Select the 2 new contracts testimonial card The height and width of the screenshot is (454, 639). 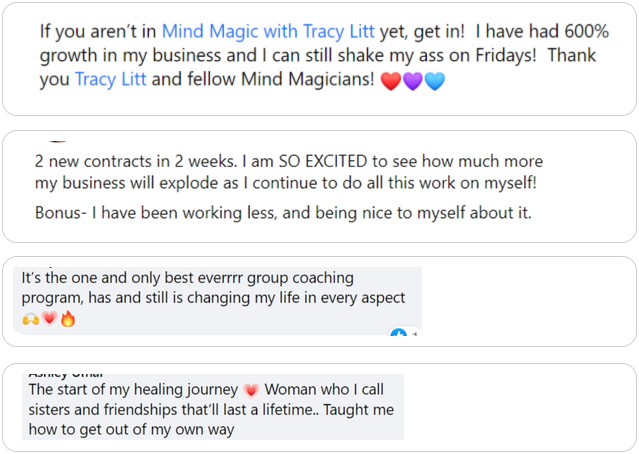click(x=320, y=187)
